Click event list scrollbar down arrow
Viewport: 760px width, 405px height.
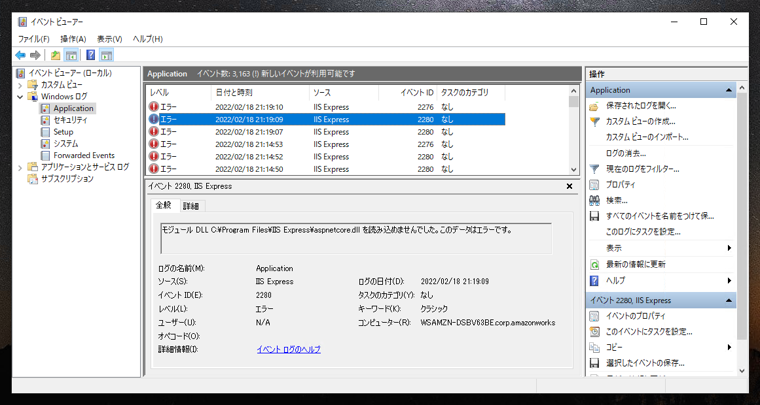pos(574,170)
